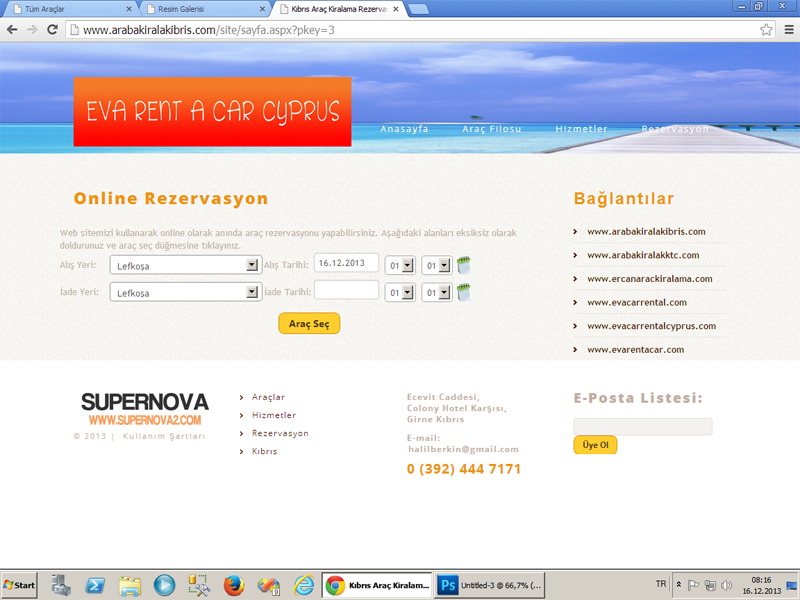Open the www.evarentacar.com link
Screen dimensions: 800x600
click(x=635, y=349)
